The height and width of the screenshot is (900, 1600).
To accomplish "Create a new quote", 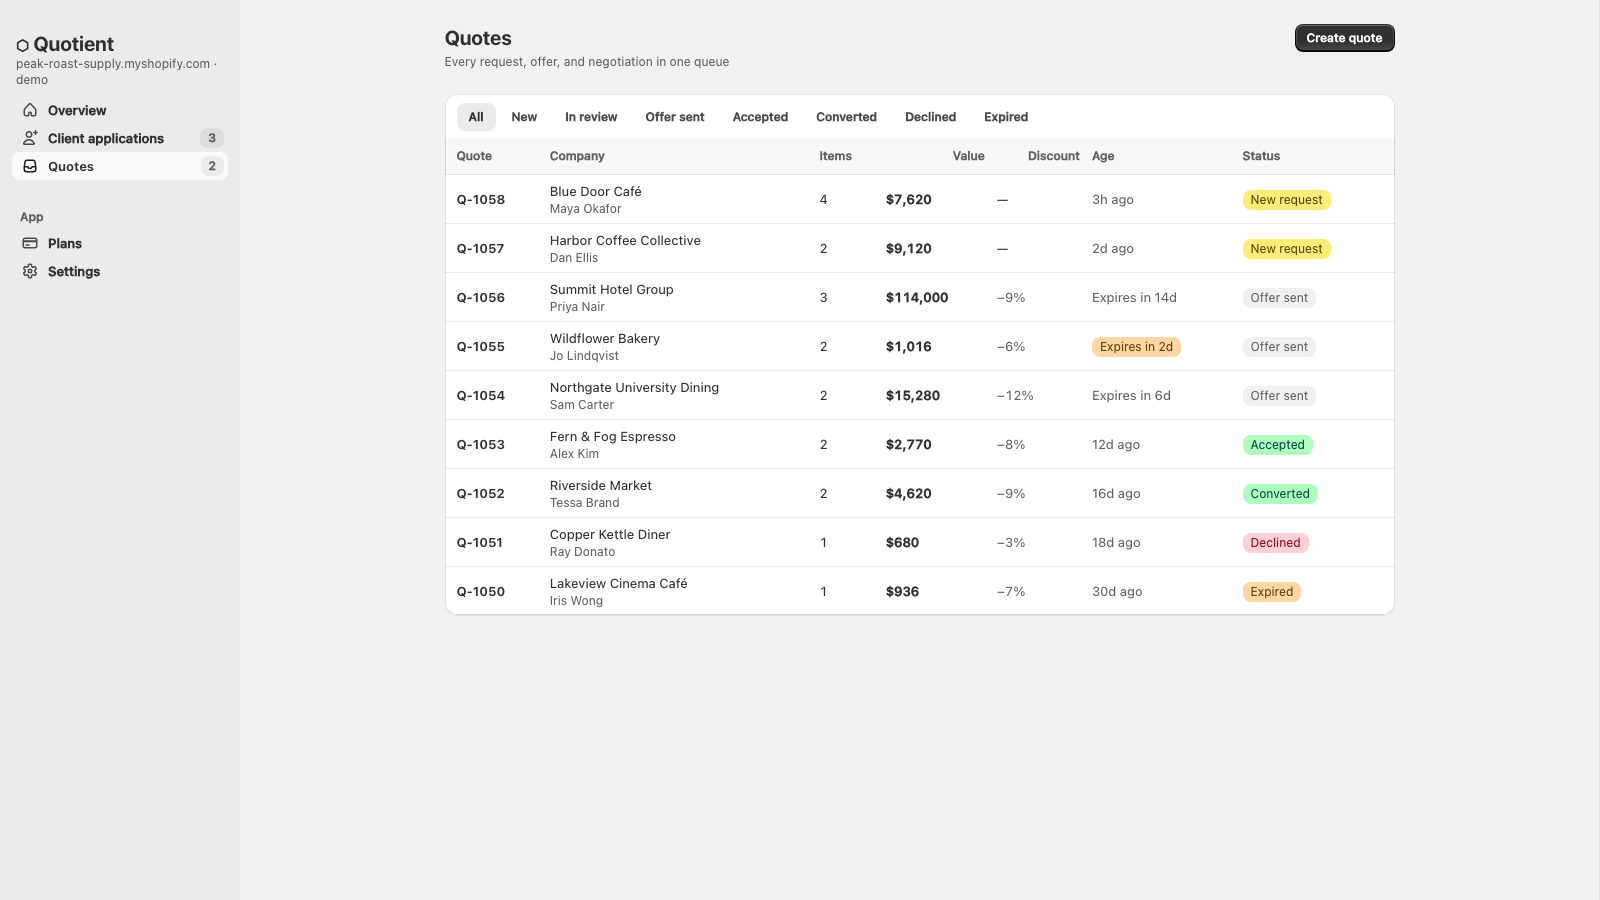I will (x=1344, y=38).
